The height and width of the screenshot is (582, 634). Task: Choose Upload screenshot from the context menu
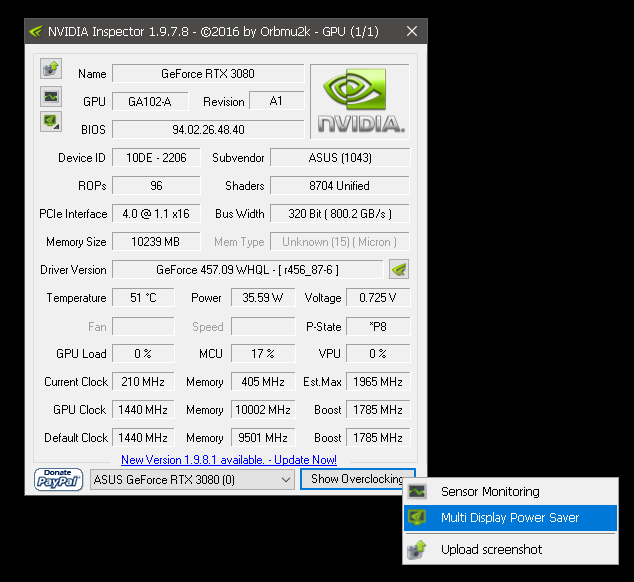pos(510,550)
